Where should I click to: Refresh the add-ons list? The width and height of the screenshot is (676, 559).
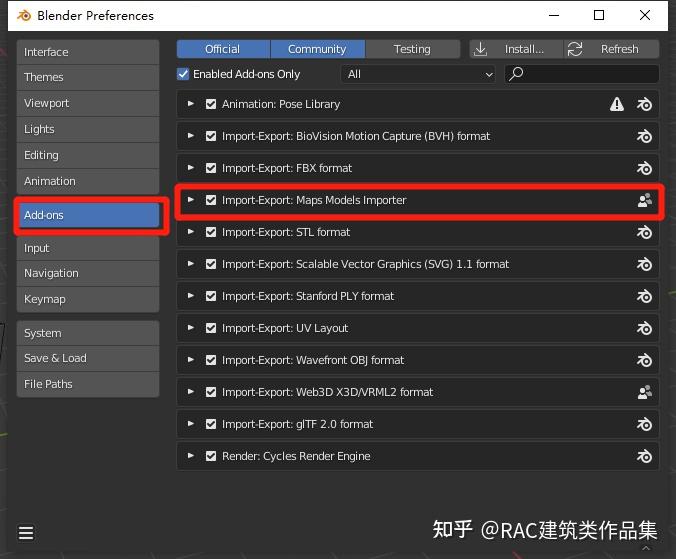coord(611,49)
